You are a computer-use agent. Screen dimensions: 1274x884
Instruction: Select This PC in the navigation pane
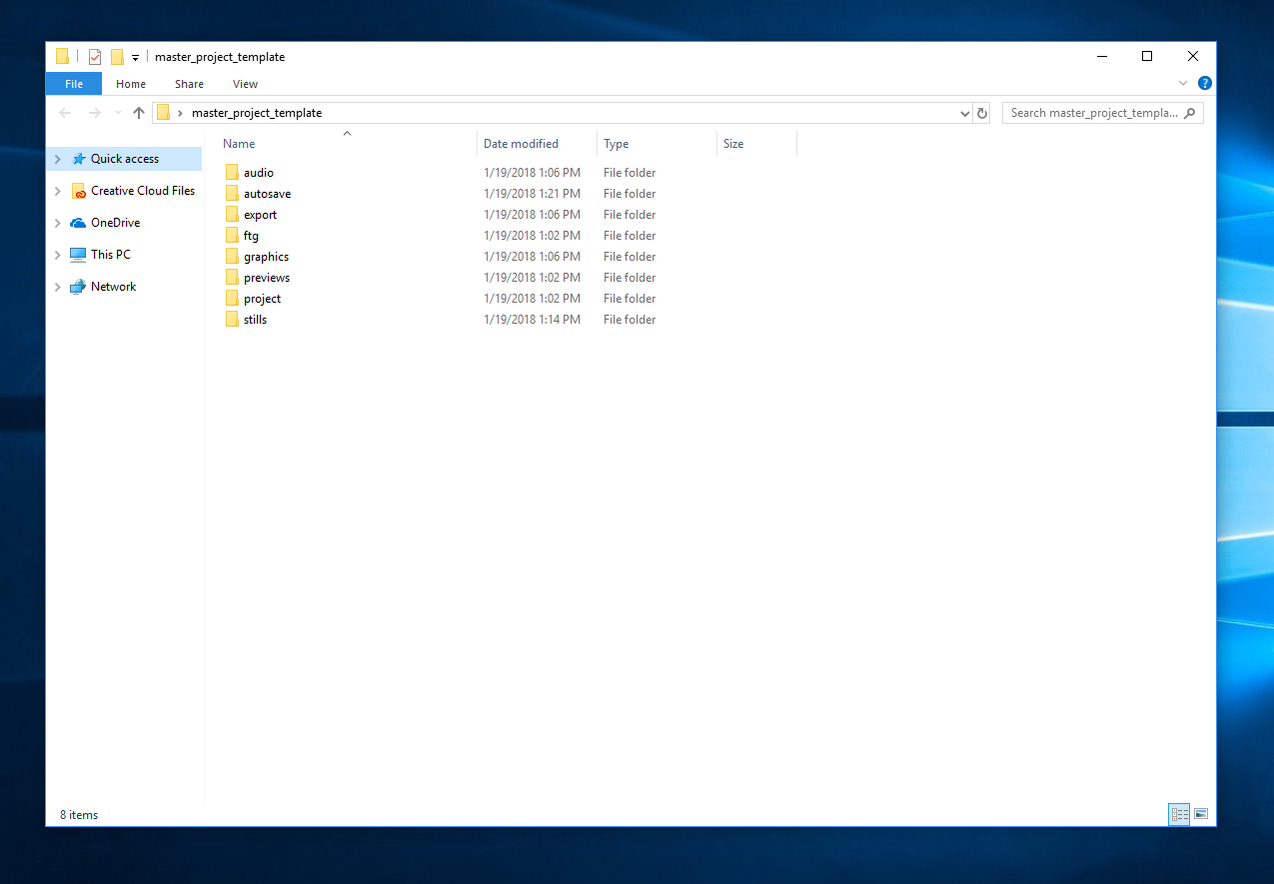tap(111, 255)
